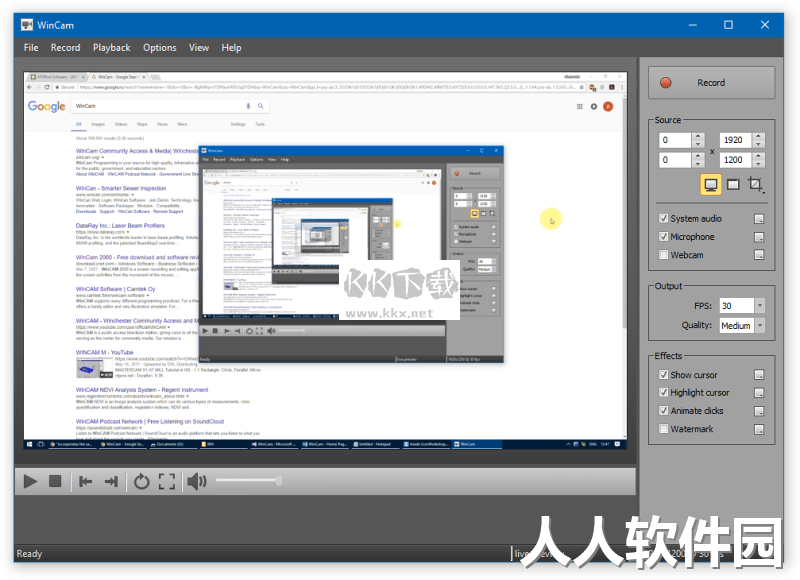This screenshot has width=800, height=580.
Task: Click the Ready status bar text
Action: [29, 553]
